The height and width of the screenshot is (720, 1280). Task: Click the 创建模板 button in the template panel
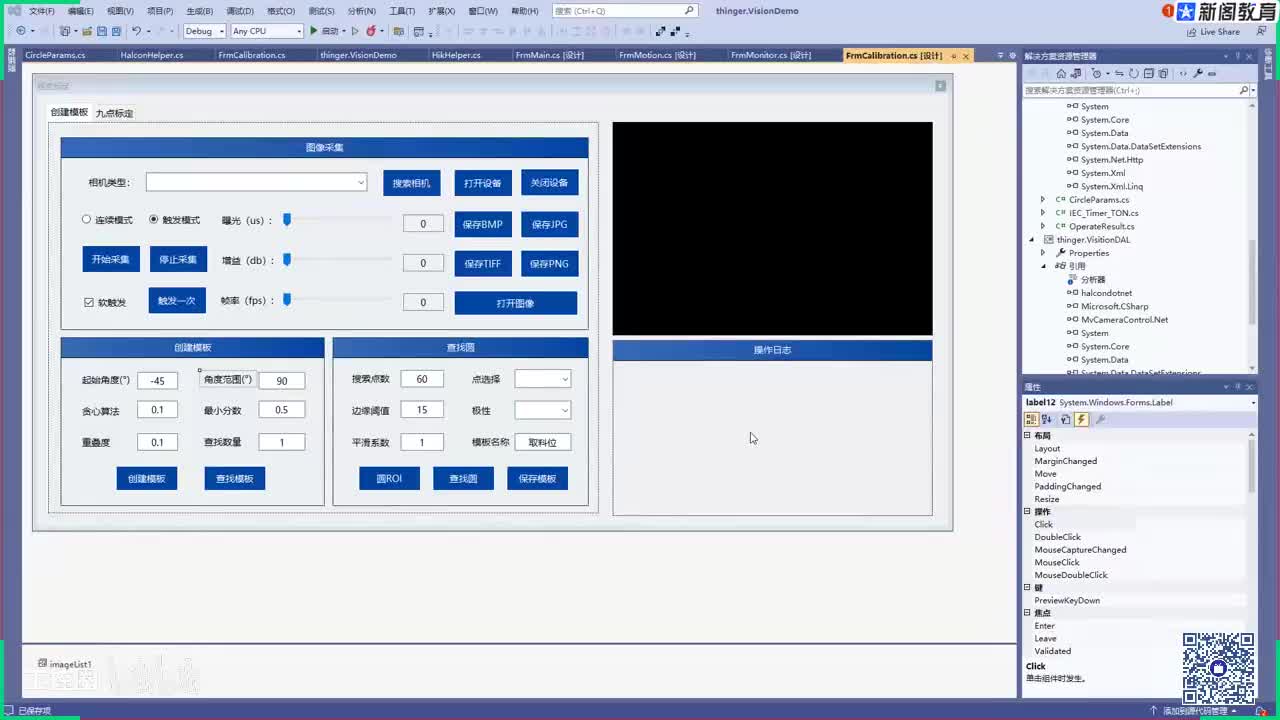[147, 478]
